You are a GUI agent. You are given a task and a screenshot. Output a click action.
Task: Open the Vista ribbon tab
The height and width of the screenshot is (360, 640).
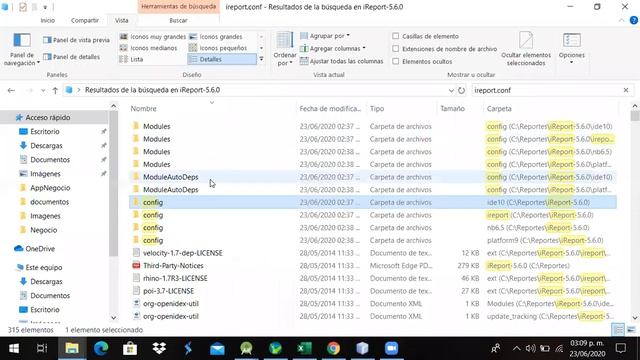pos(121,20)
